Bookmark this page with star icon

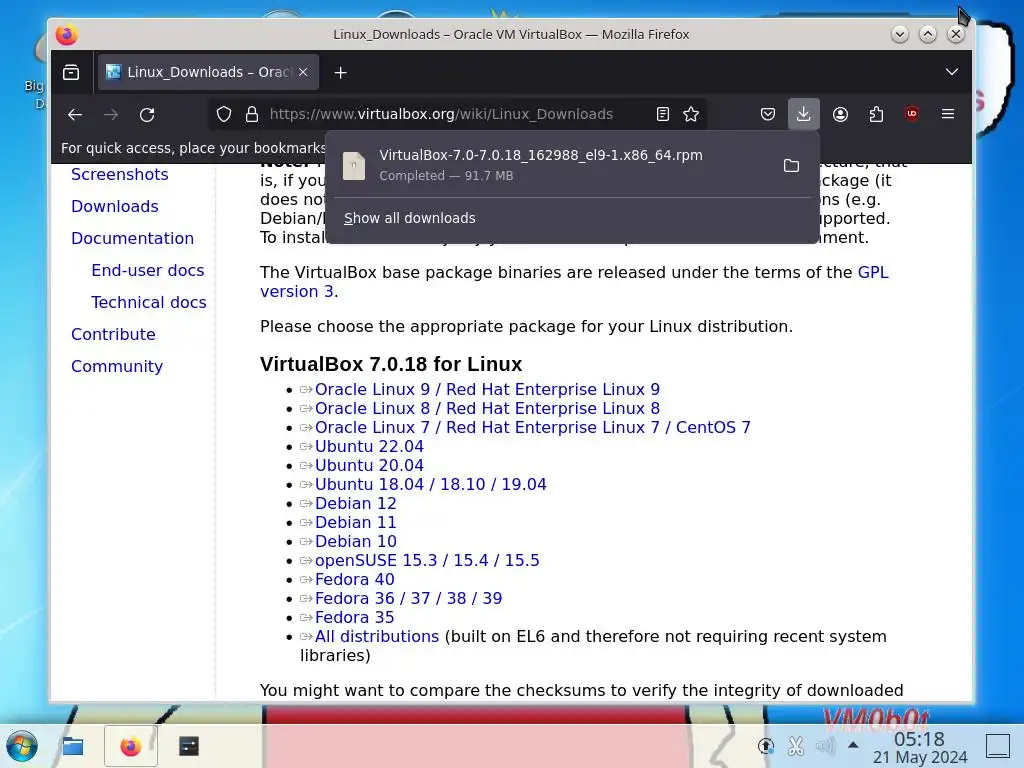click(691, 114)
